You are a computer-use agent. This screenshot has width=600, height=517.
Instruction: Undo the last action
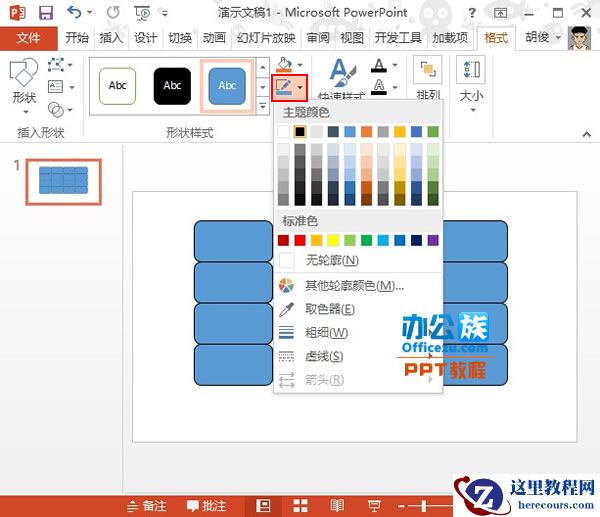tap(74, 12)
